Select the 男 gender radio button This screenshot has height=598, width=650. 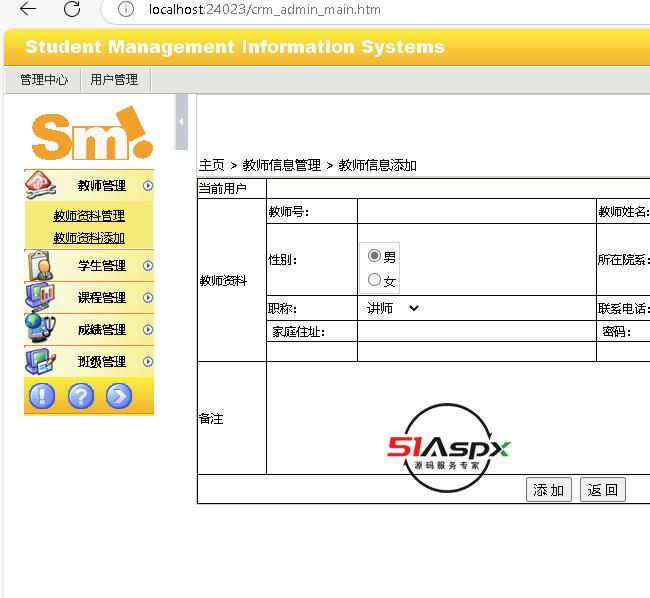tap(375, 256)
